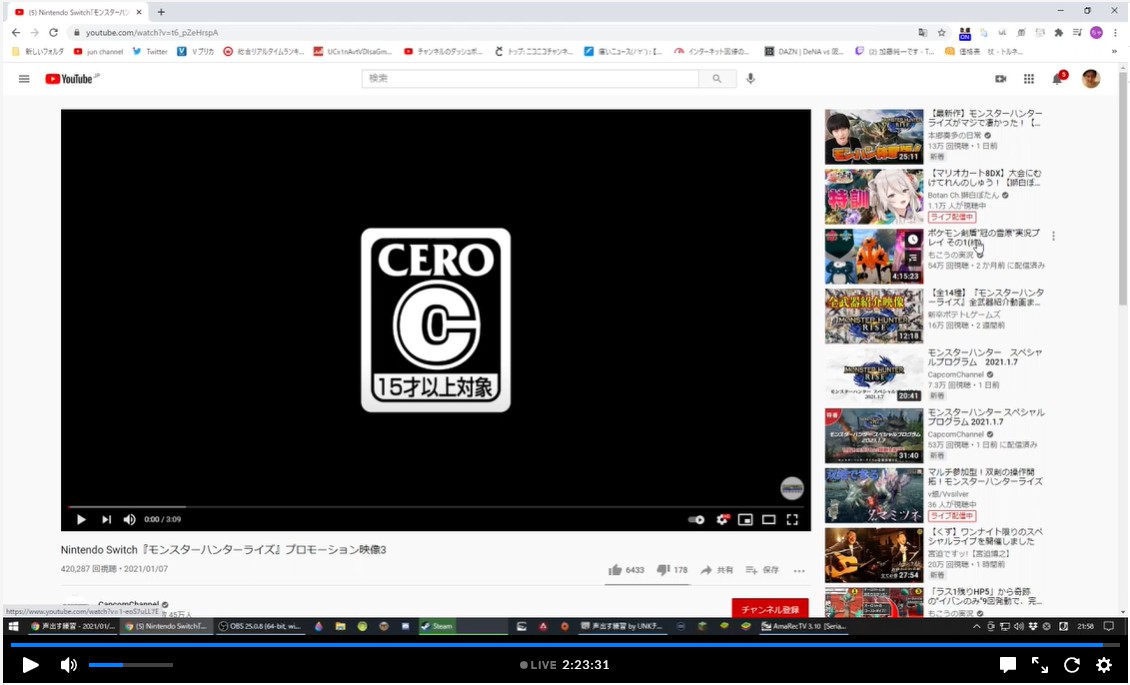The width and height of the screenshot is (1130, 685).
Task: Bookmark this page with the star icon
Action: [941, 32]
